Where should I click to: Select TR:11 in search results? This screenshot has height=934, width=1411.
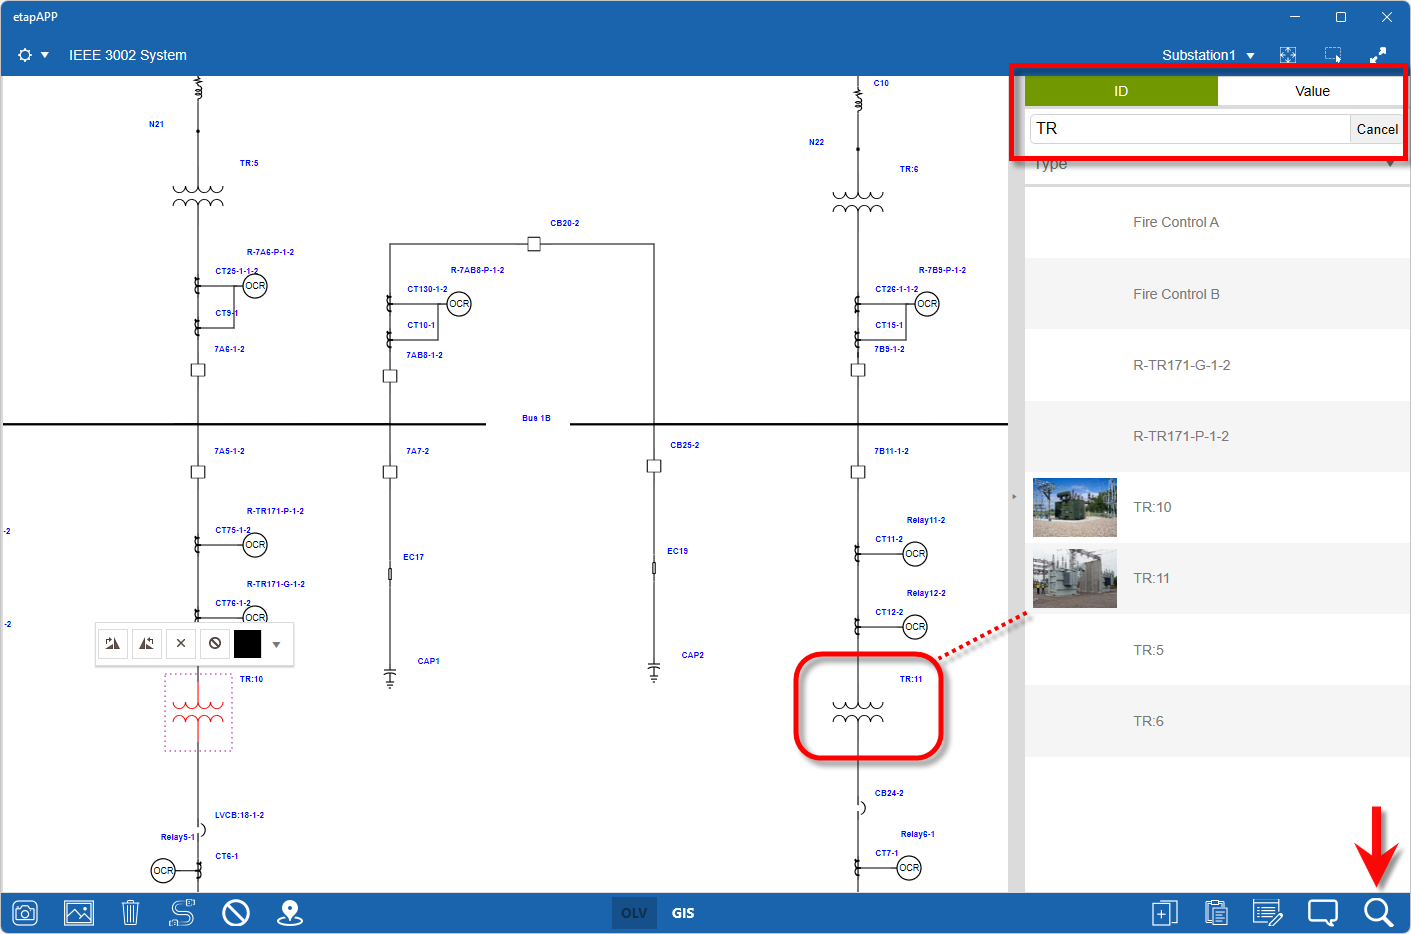(1217, 578)
